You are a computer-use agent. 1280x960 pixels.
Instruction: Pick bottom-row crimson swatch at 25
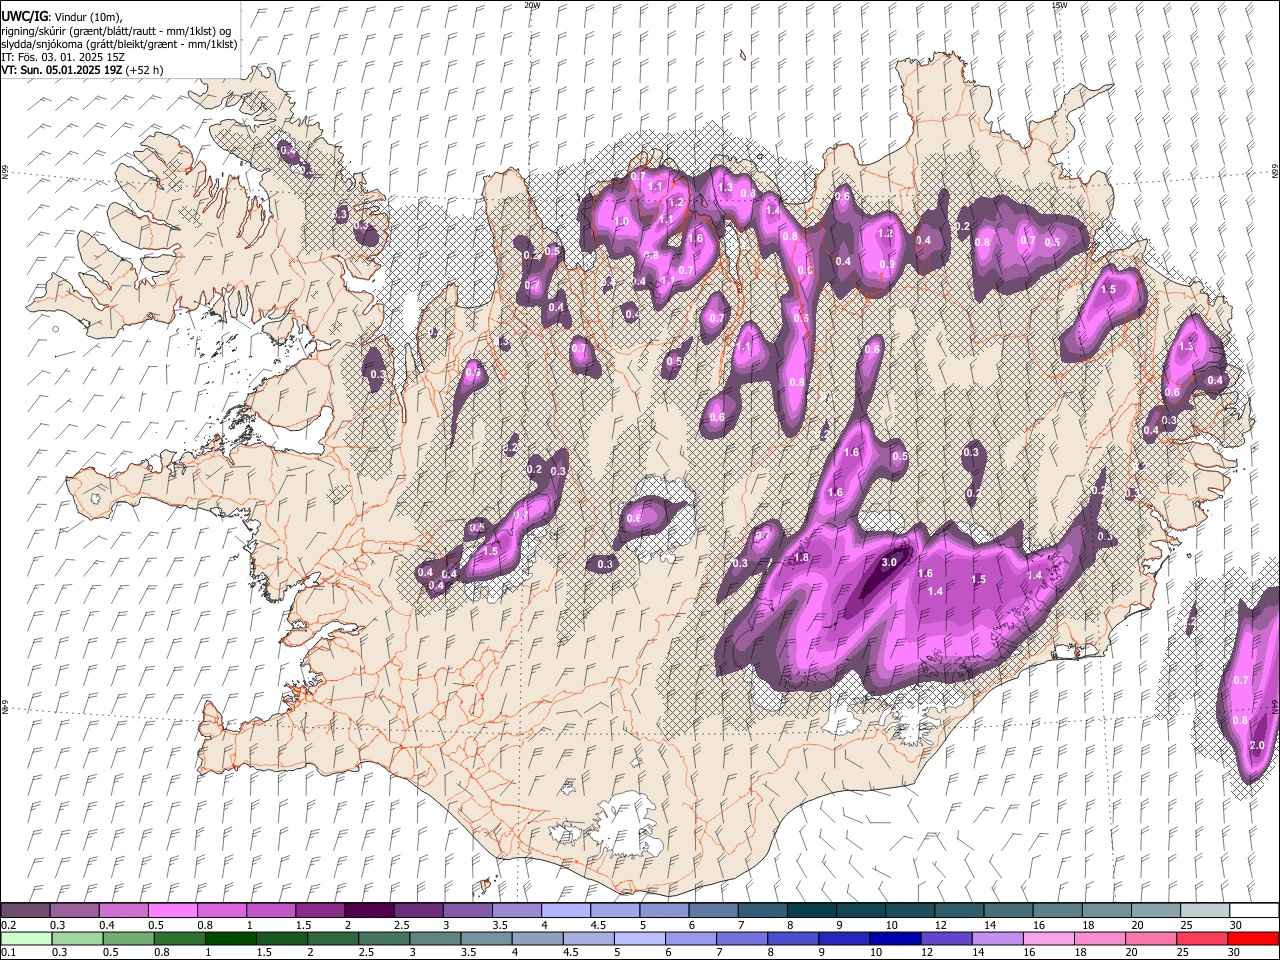[x=1202, y=938]
